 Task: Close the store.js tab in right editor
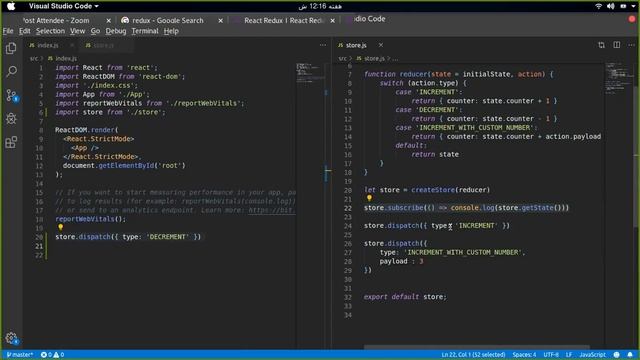point(380,45)
